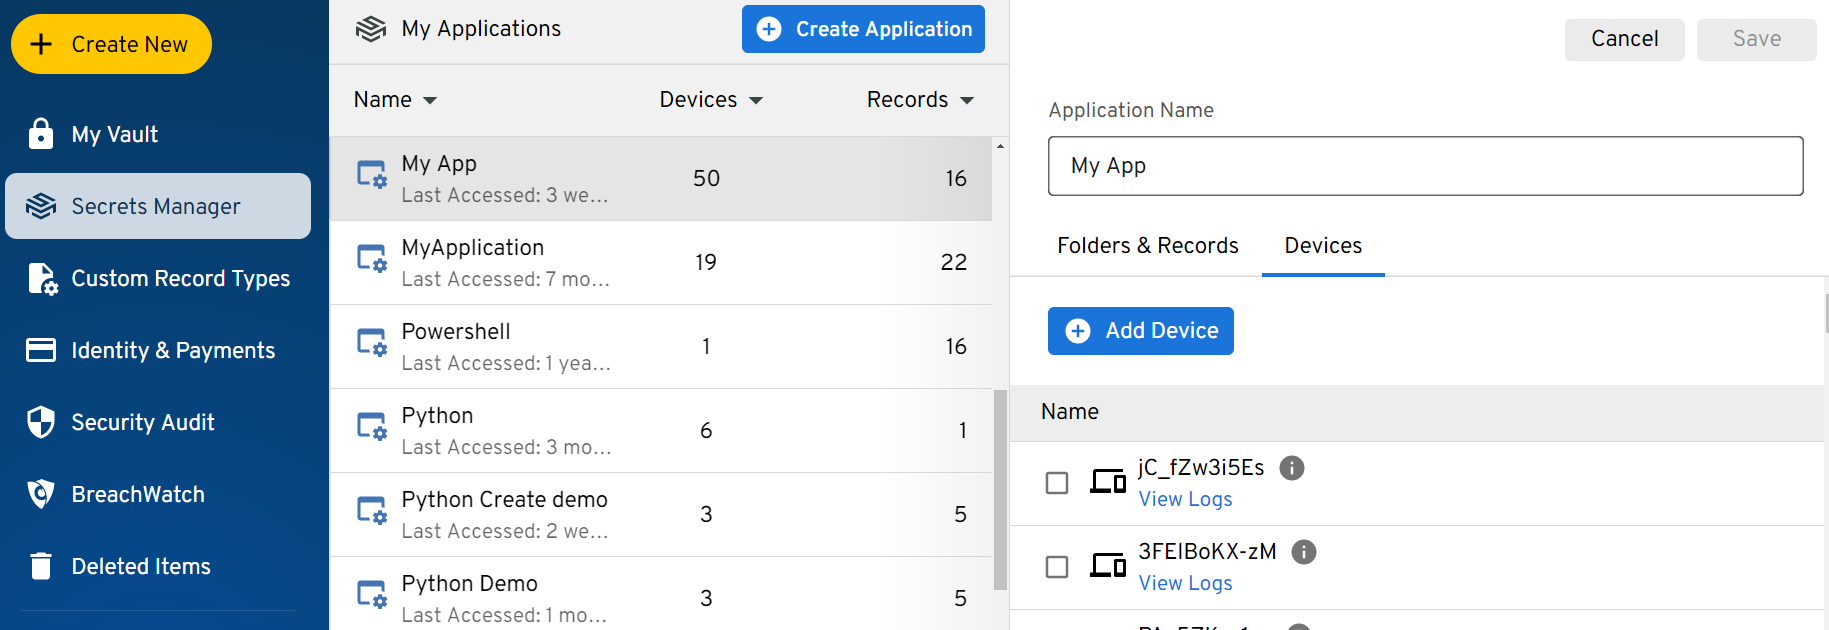Click the Application Name text field
Viewport: 1829px width, 630px height.
[1425, 166]
